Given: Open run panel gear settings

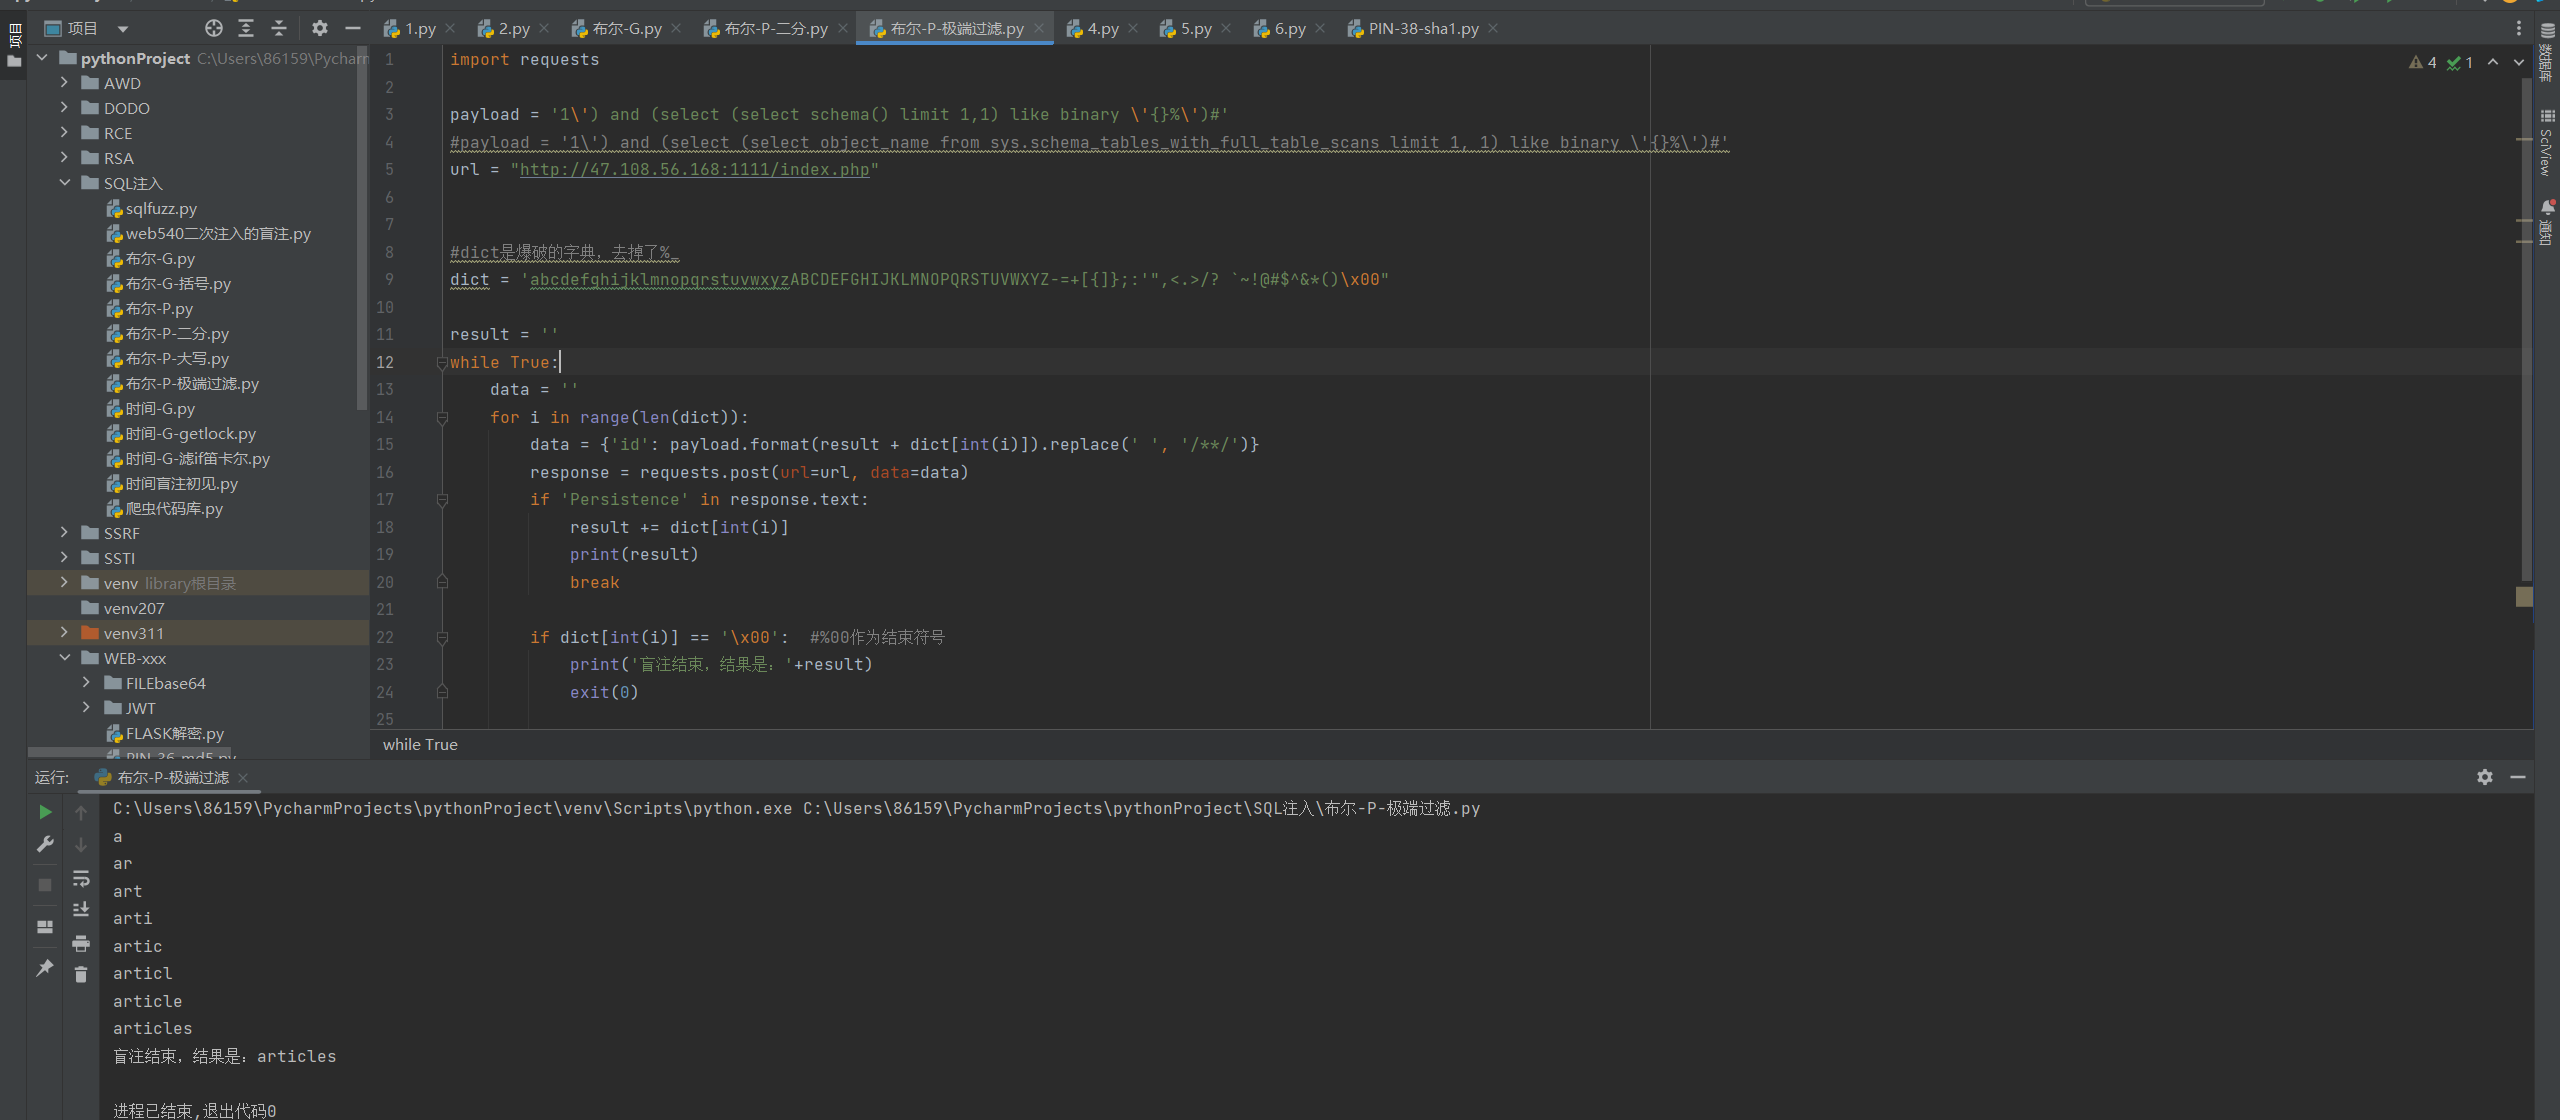Looking at the screenshot, I should [2484, 777].
